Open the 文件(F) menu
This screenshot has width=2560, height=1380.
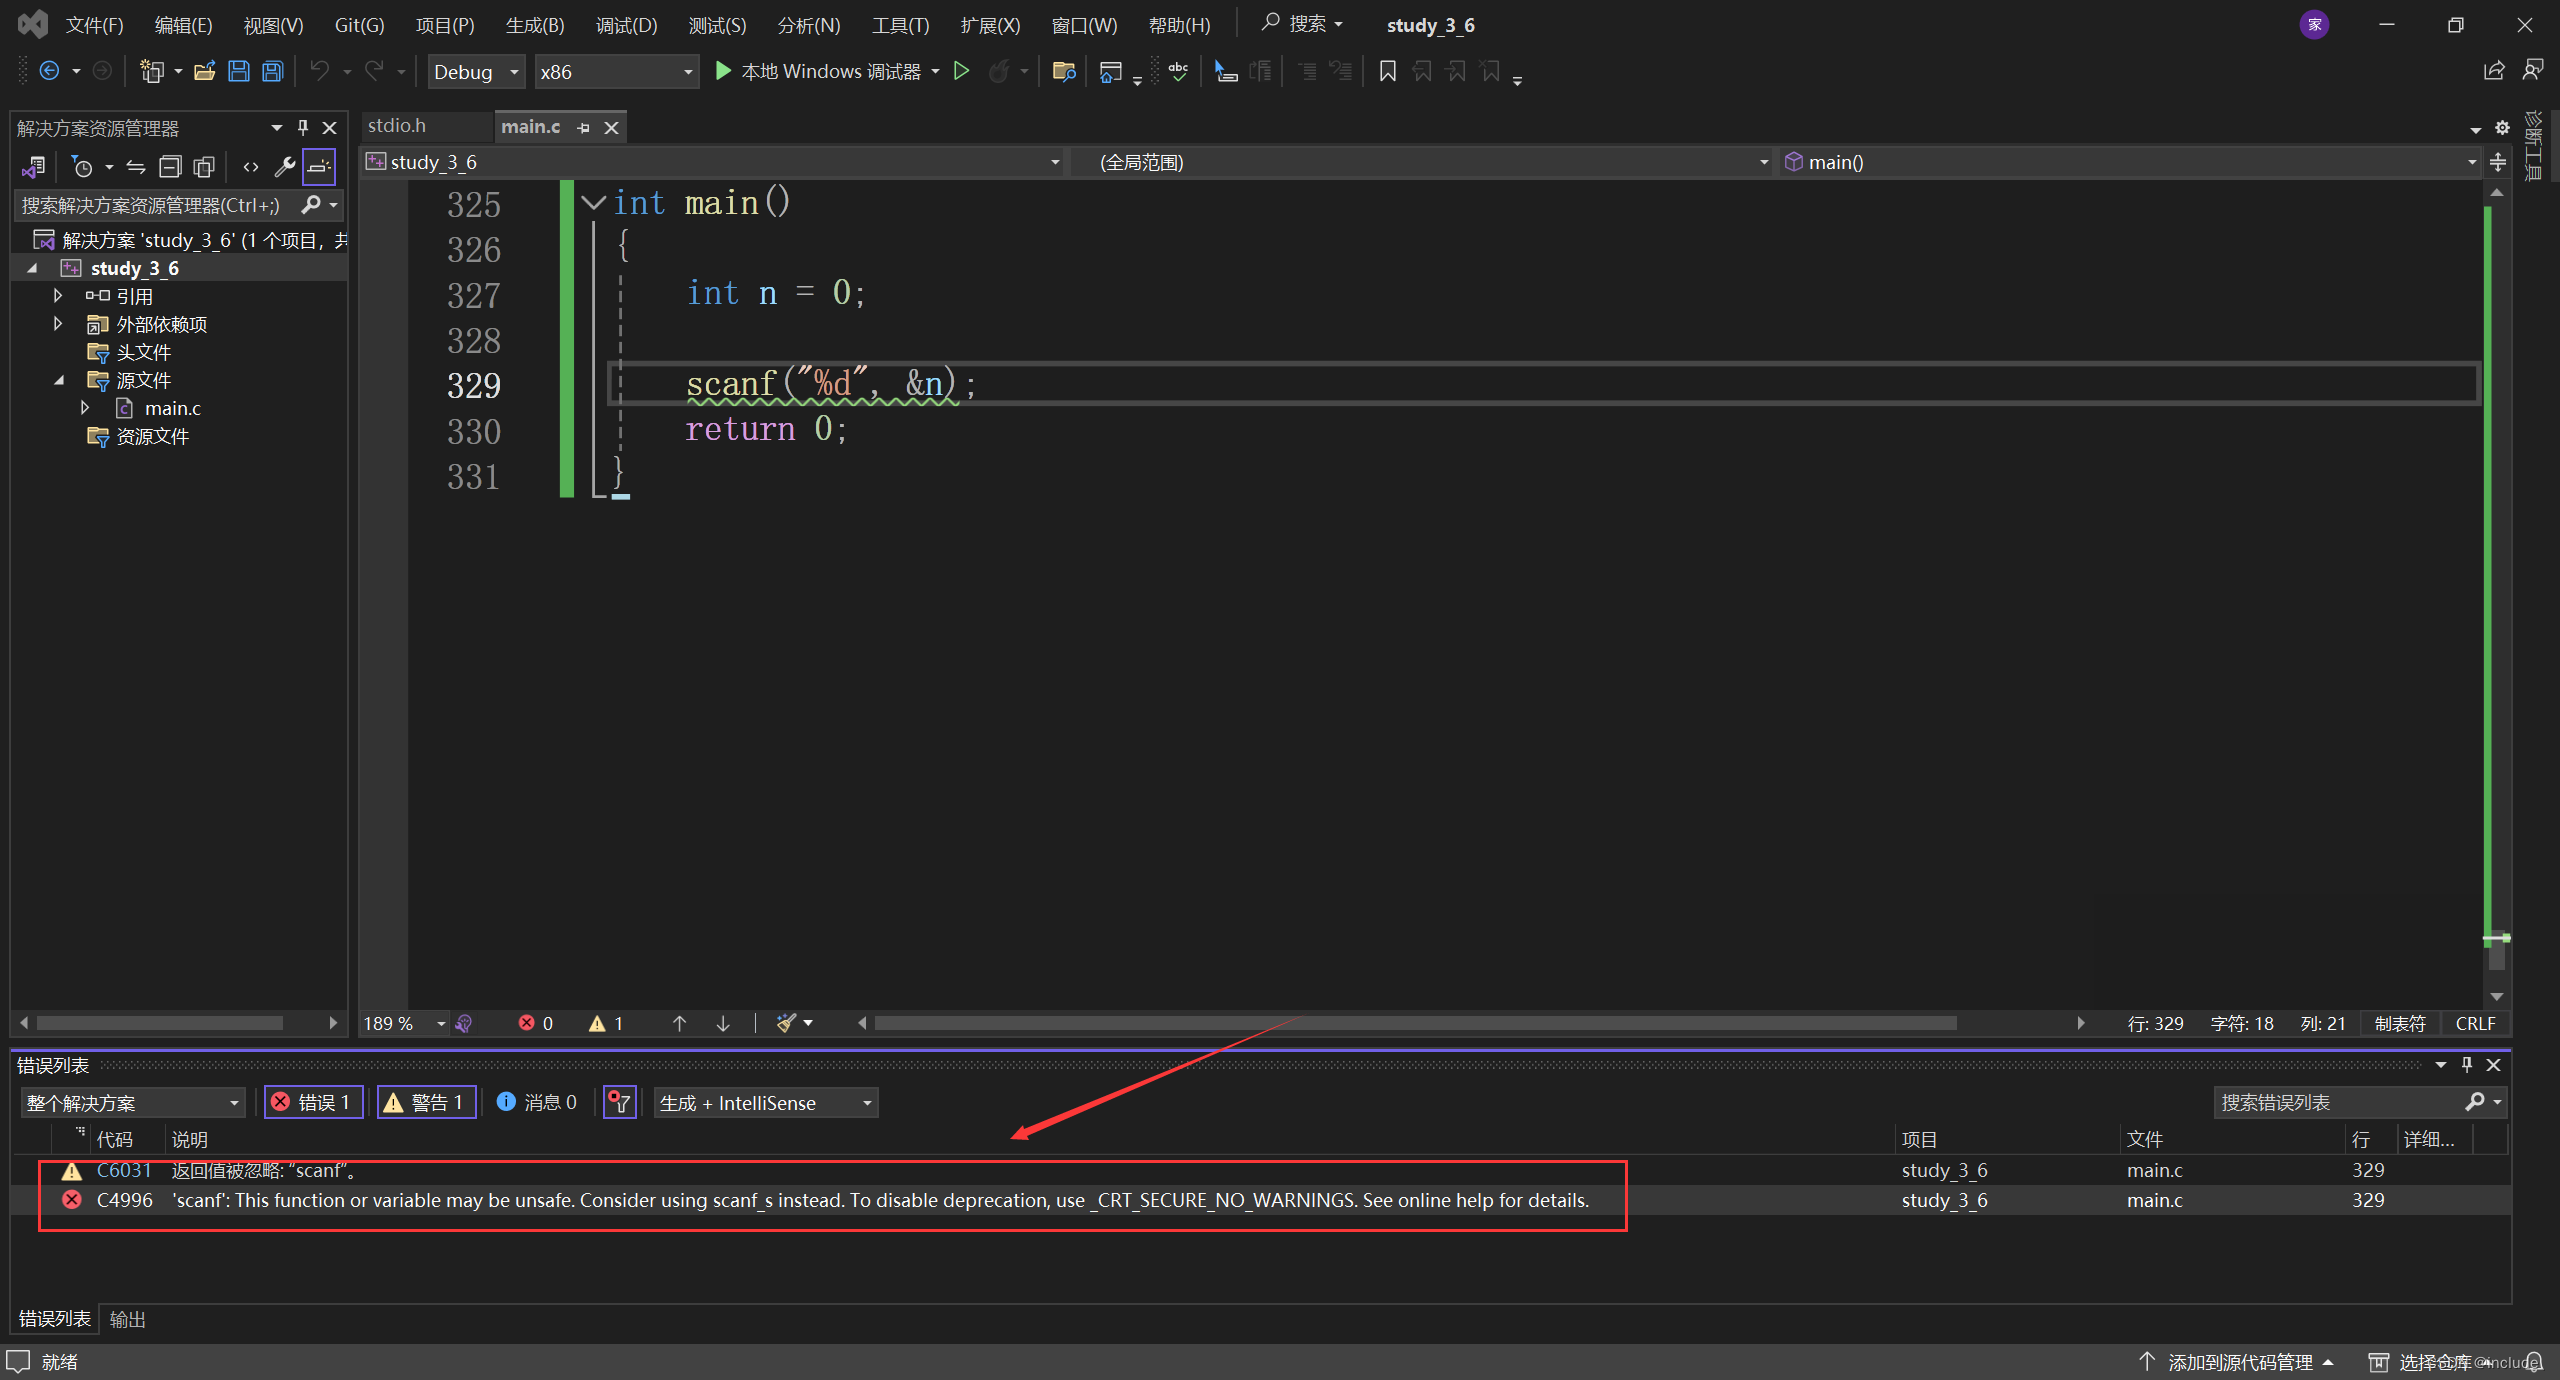tap(94, 25)
